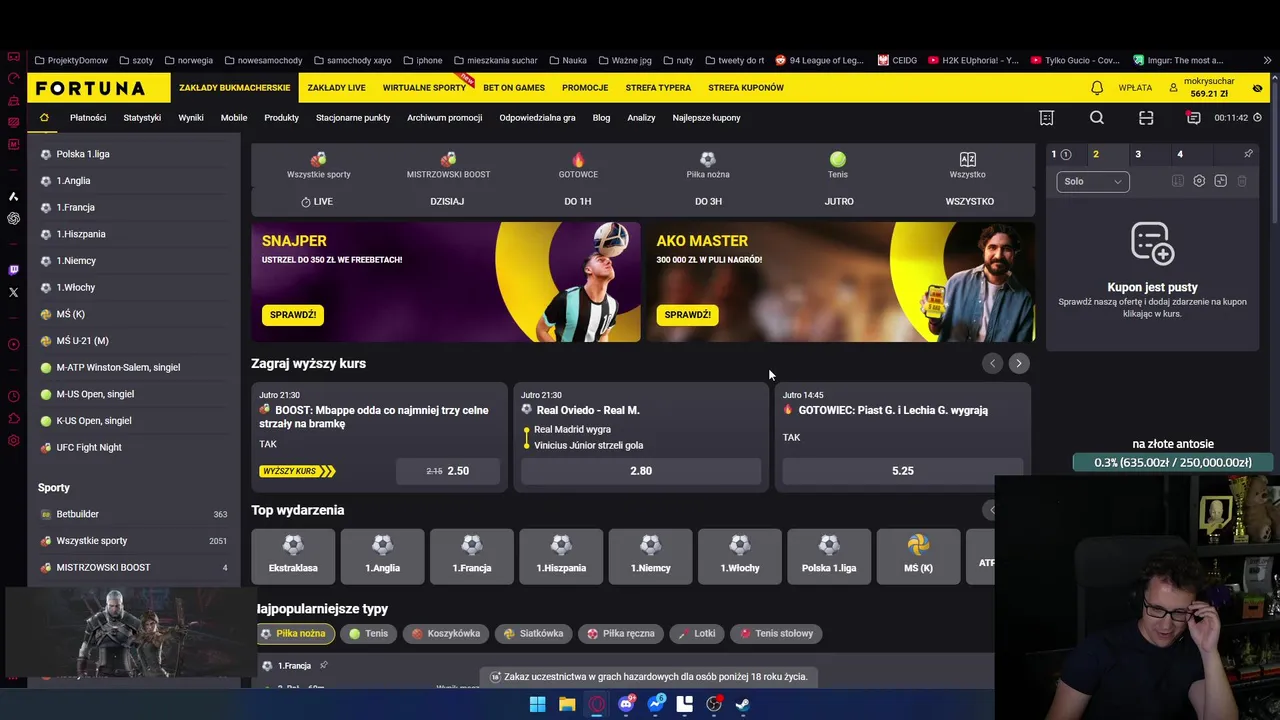Select Tenis filter at top

[x=838, y=165]
